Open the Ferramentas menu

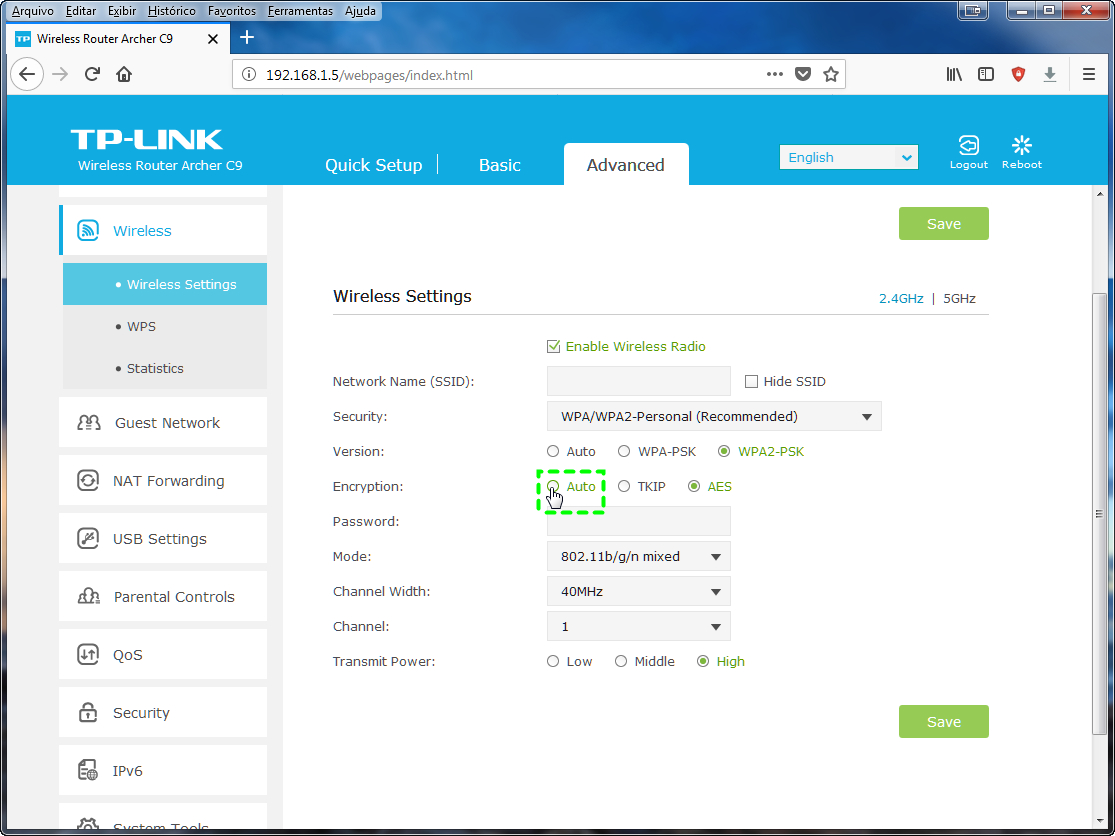point(299,11)
